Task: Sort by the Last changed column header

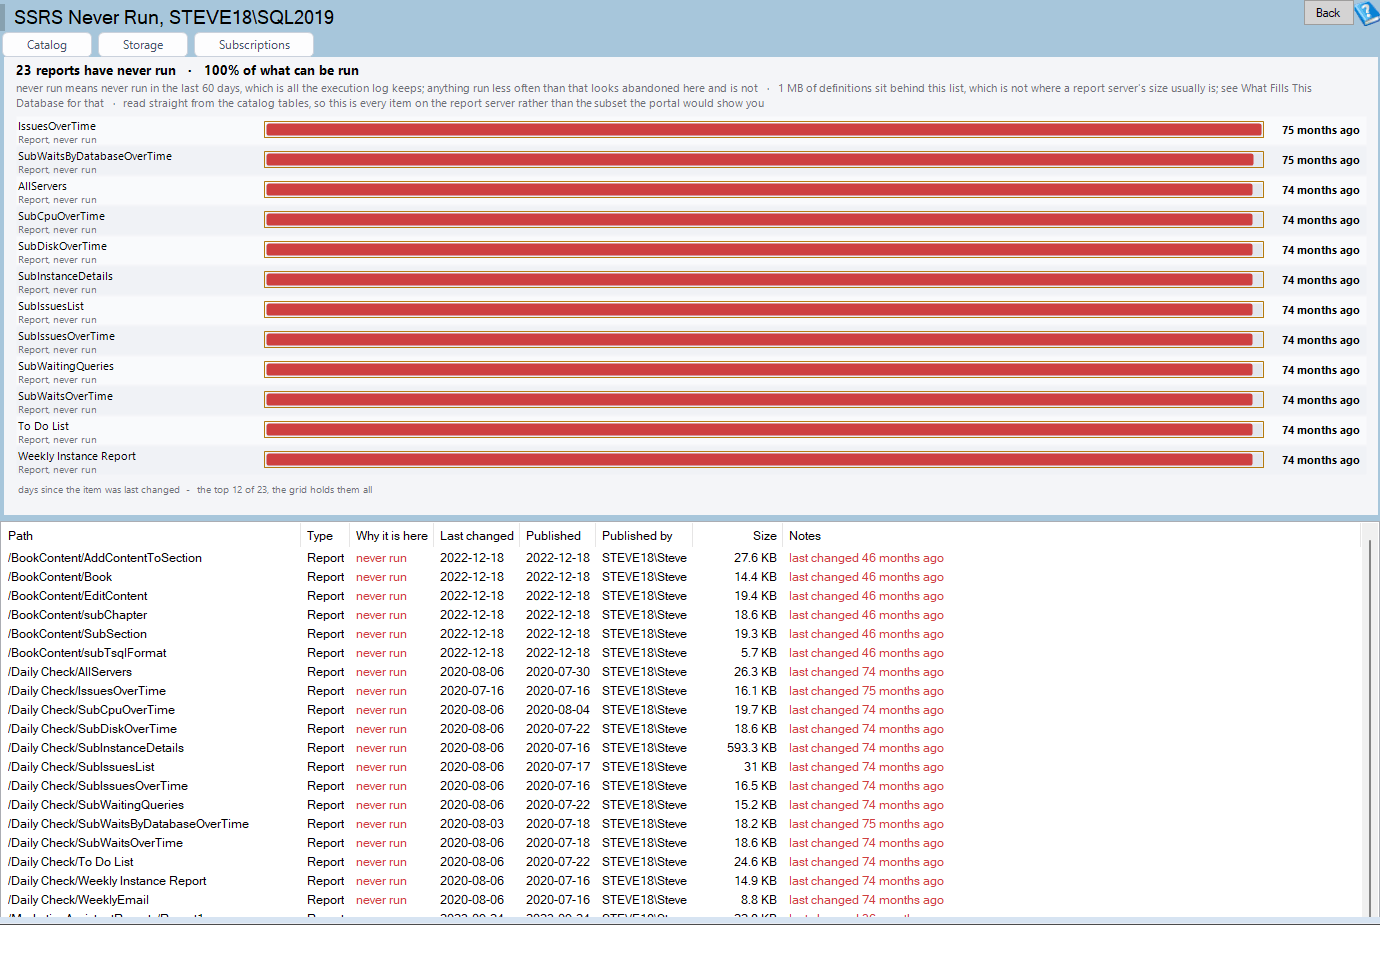Action: click(x=477, y=536)
